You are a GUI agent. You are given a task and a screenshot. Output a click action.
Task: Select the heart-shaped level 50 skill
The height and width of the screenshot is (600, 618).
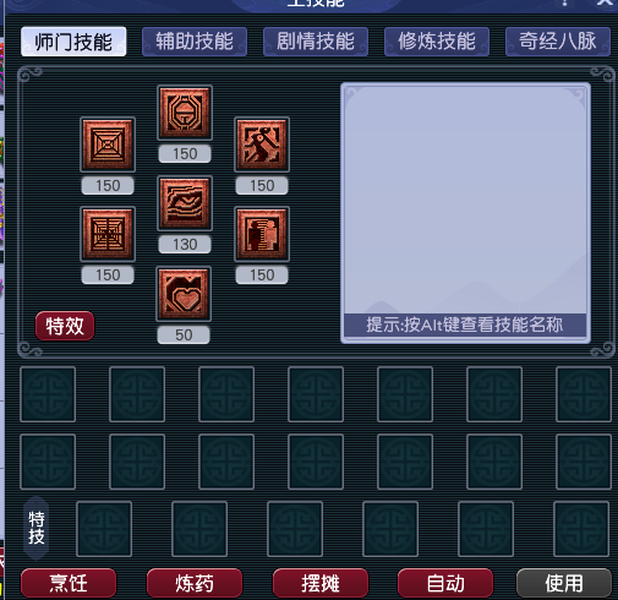click(x=184, y=294)
